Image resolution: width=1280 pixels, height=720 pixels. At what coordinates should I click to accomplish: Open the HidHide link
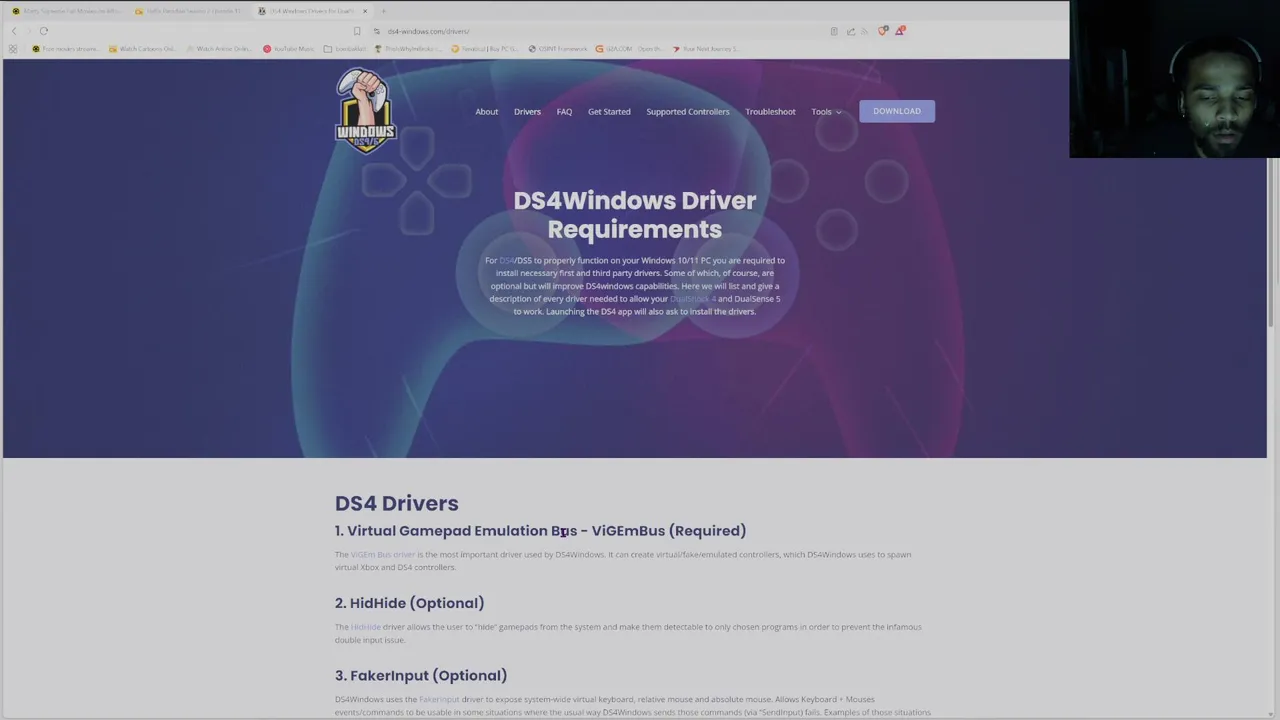pyautogui.click(x=365, y=627)
